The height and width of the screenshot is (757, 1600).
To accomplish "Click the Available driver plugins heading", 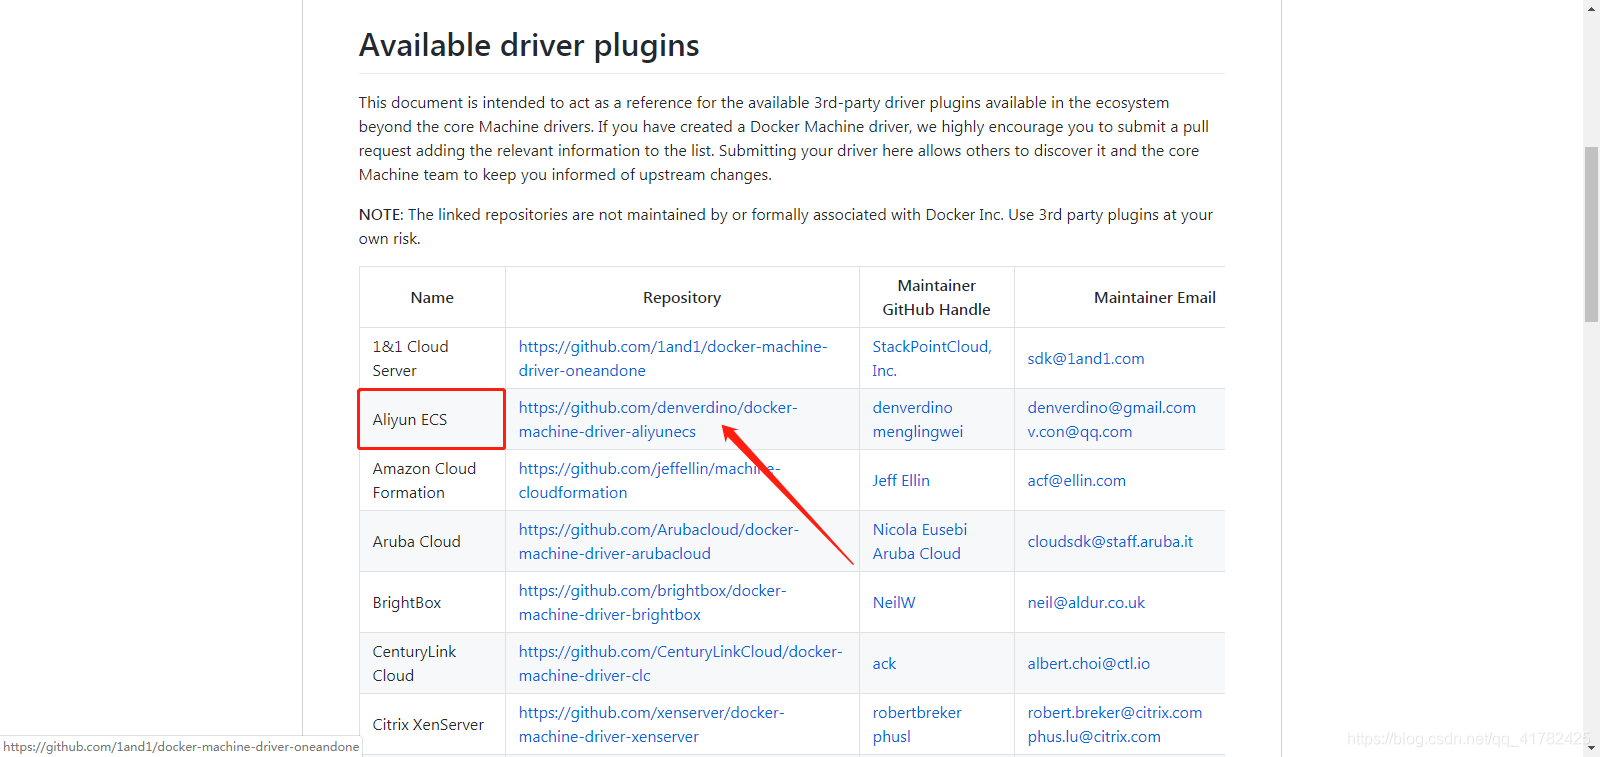I will [x=529, y=45].
